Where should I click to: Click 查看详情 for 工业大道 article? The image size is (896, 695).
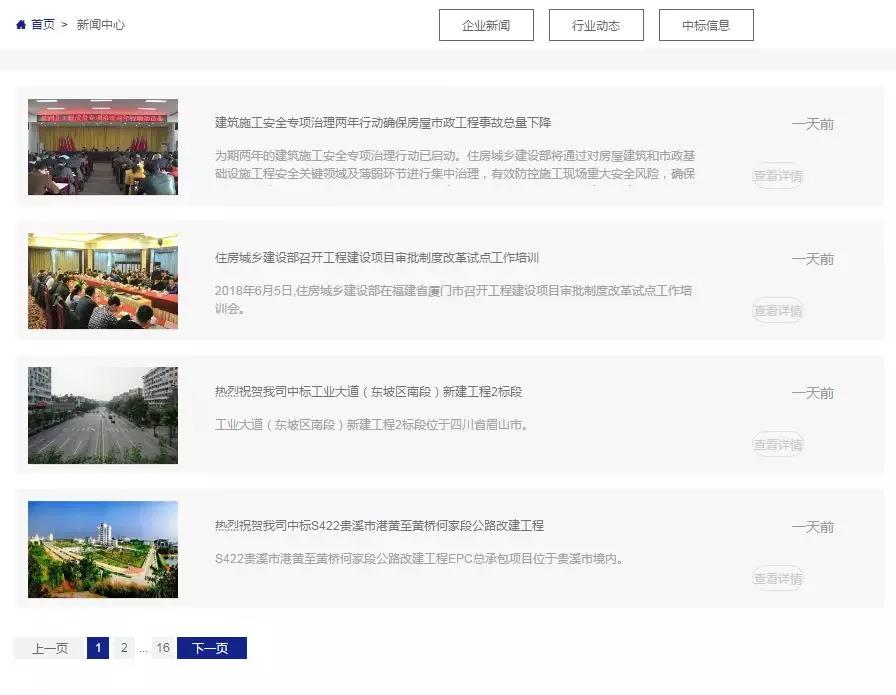[778, 445]
